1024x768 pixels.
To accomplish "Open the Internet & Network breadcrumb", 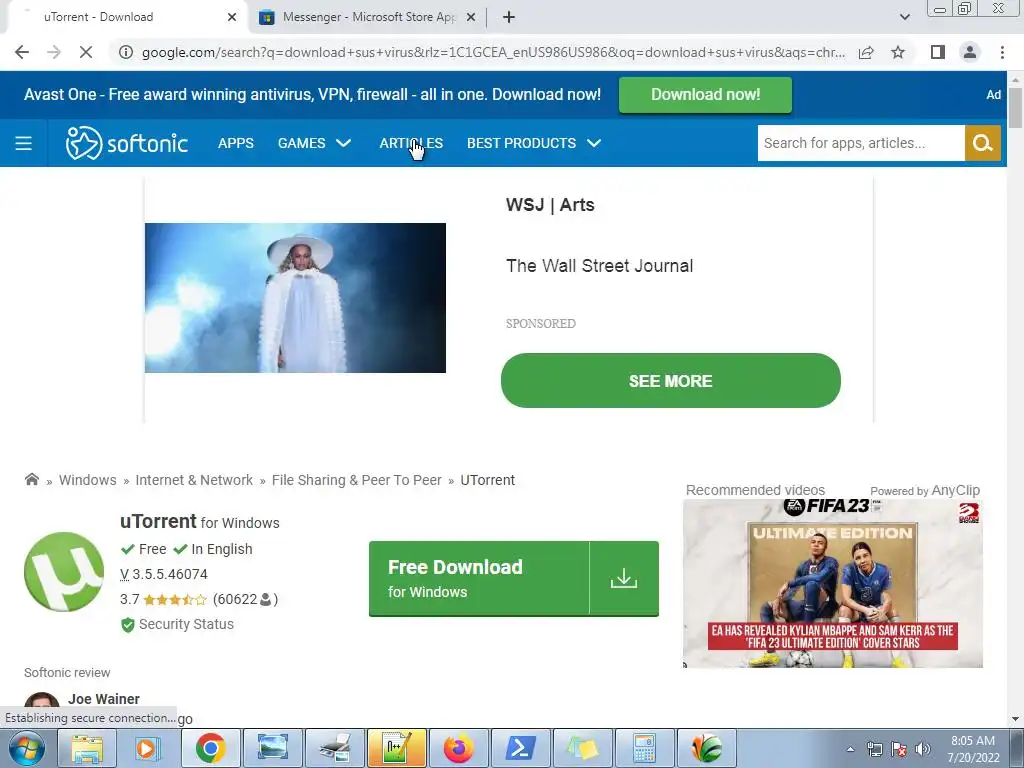I will pos(194,480).
